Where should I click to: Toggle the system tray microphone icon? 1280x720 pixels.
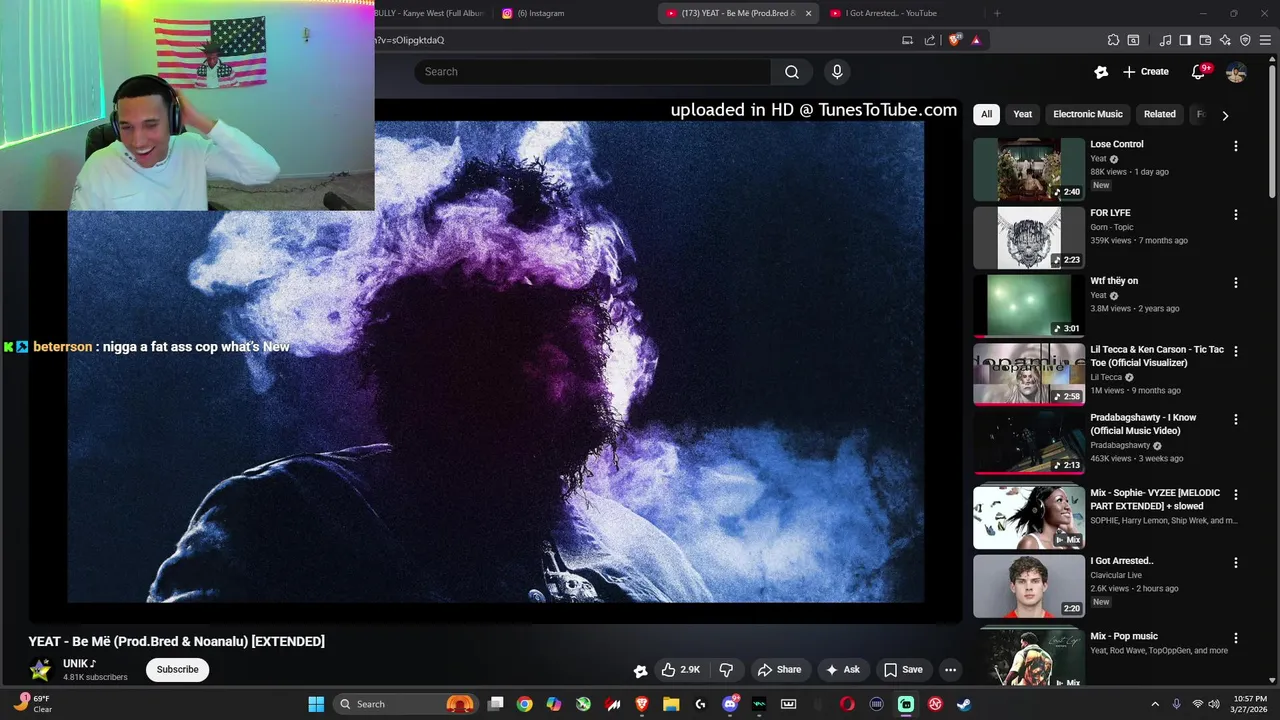(x=1176, y=704)
